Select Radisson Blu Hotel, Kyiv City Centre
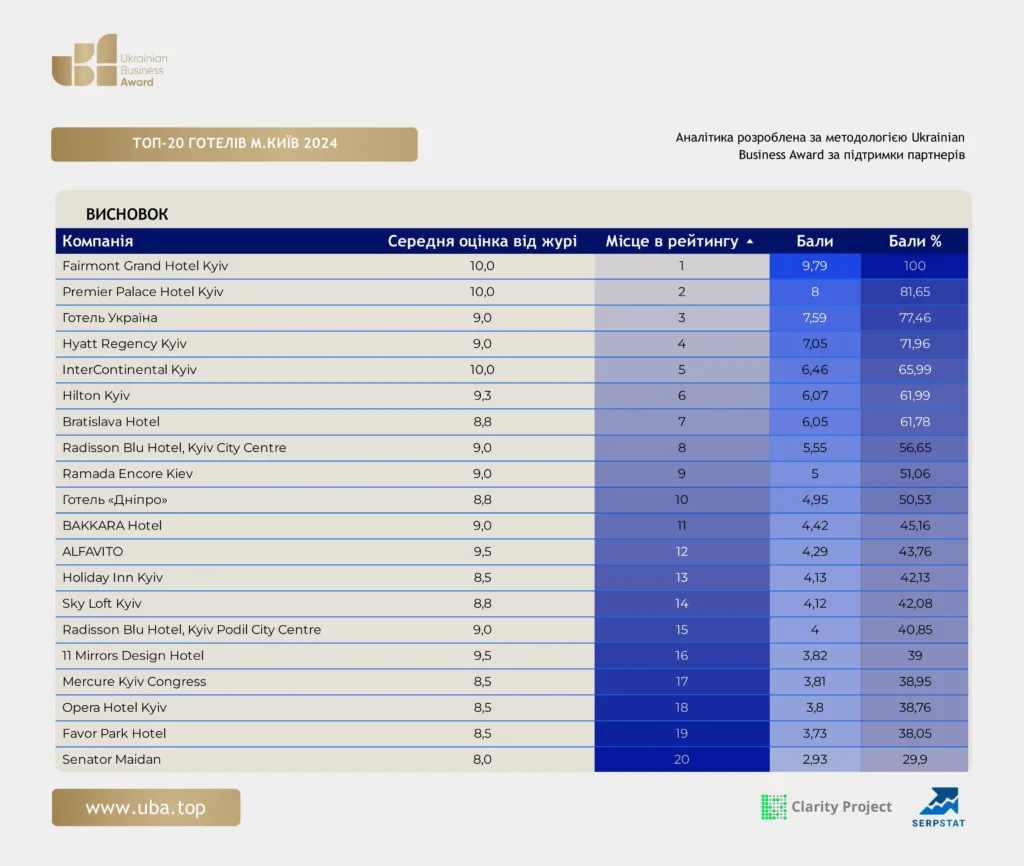Viewport: 1024px width, 866px height. 174,448
